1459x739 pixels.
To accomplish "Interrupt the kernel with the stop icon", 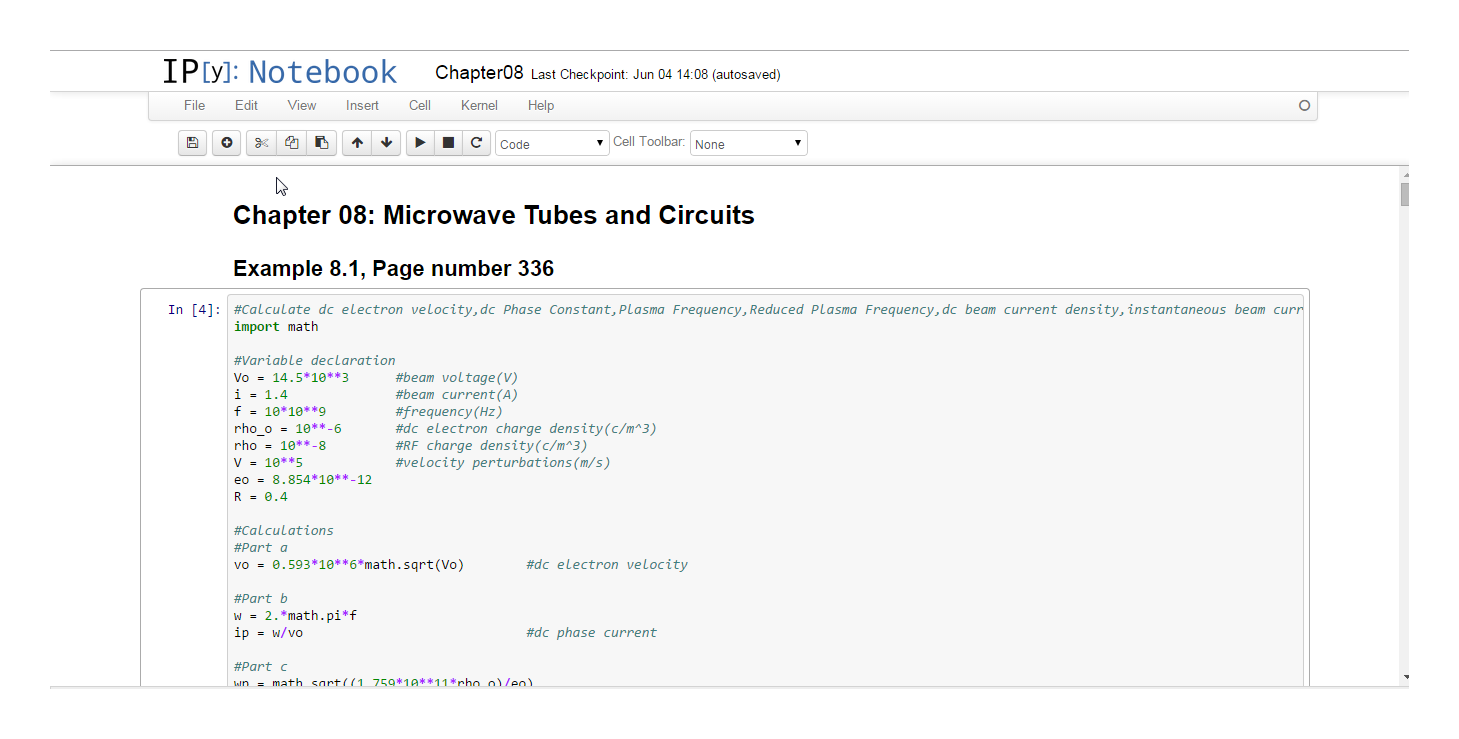I will click(448, 143).
